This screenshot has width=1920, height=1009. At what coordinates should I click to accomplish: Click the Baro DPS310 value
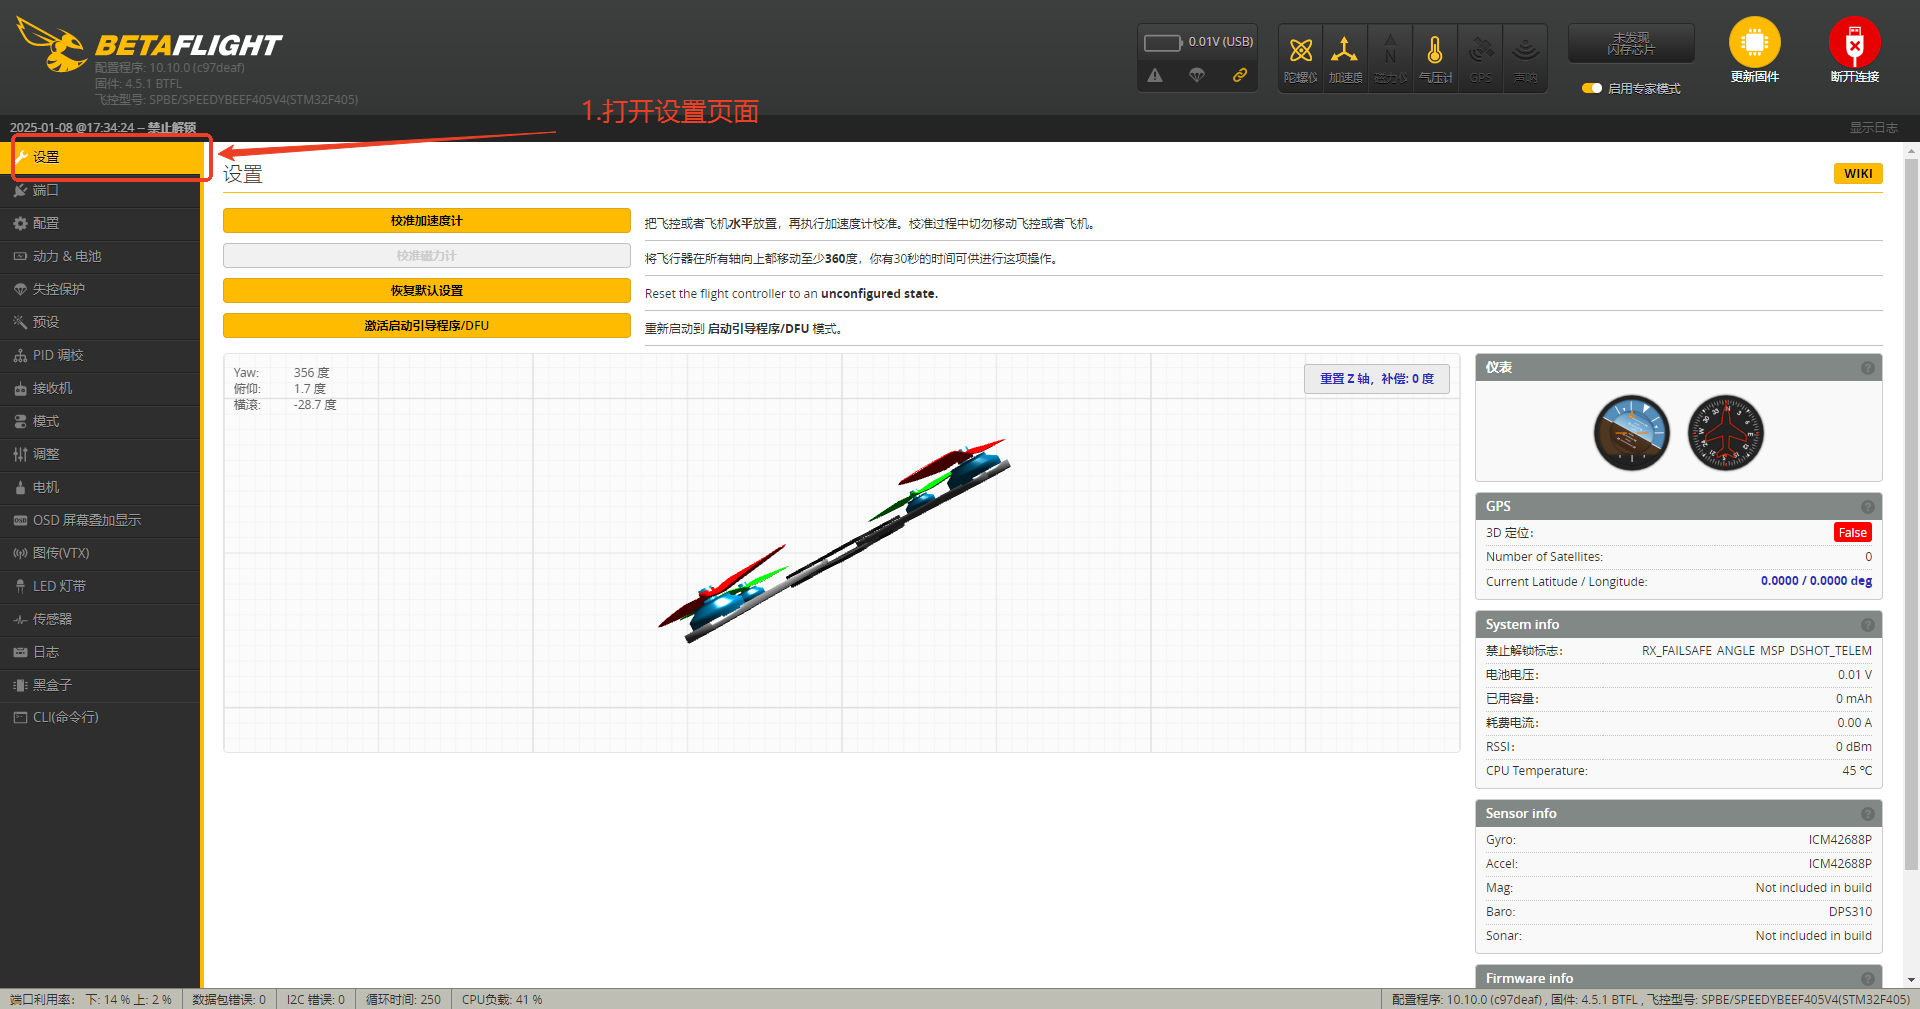[x=1850, y=912]
